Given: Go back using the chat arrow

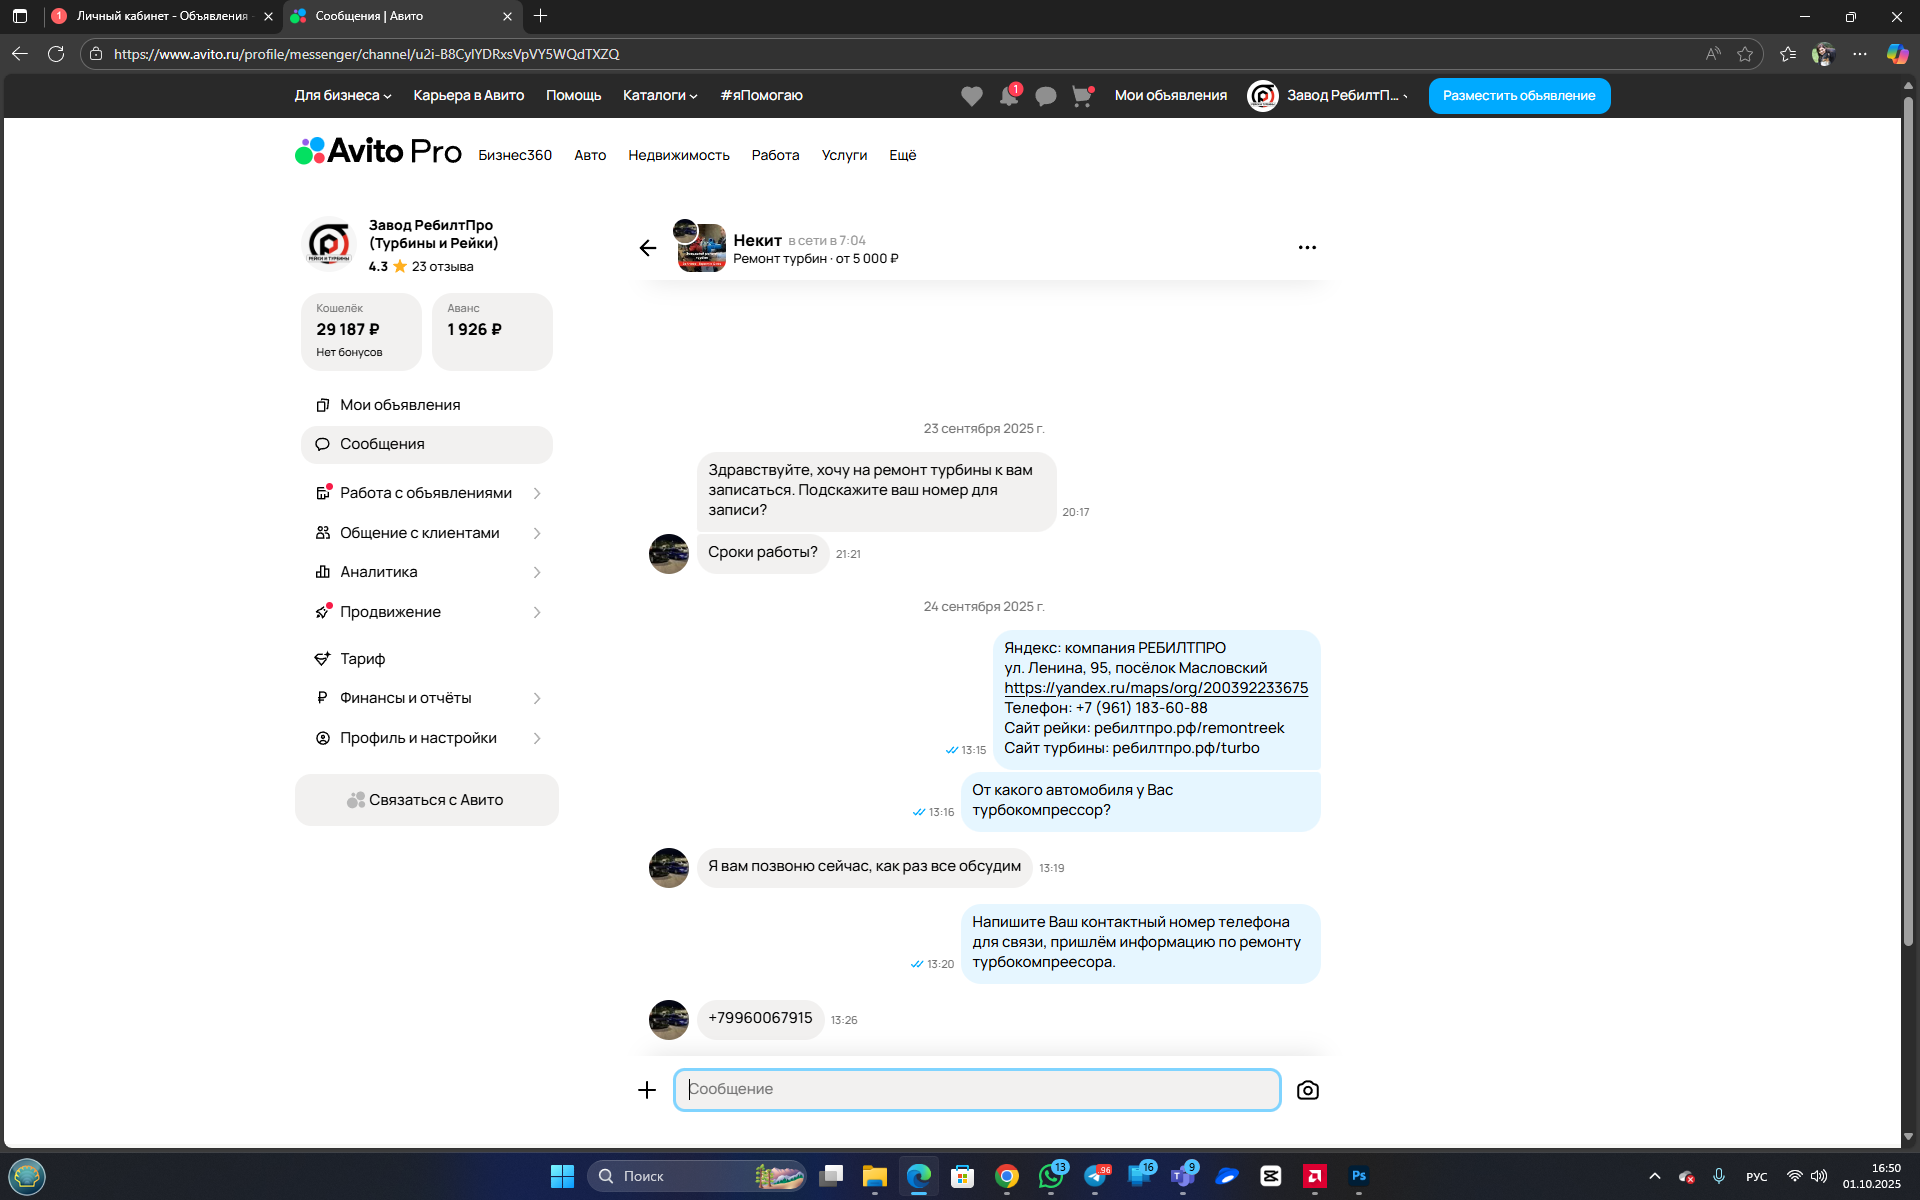Looking at the screenshot, I should (x=648, y=248).
